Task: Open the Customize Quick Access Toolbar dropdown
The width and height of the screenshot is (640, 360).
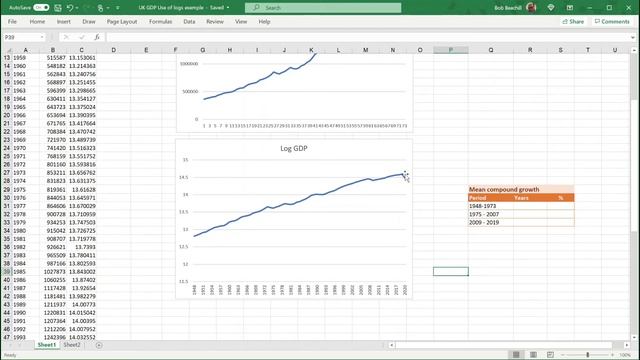Action: pos(118,8)
